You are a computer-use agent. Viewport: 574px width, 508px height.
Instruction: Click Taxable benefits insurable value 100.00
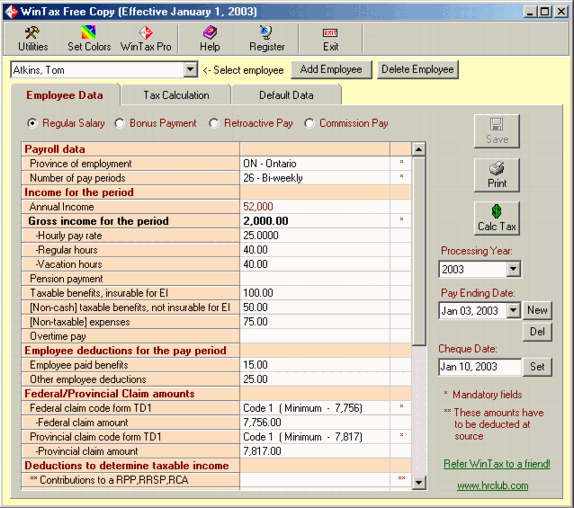coord(315,293)
